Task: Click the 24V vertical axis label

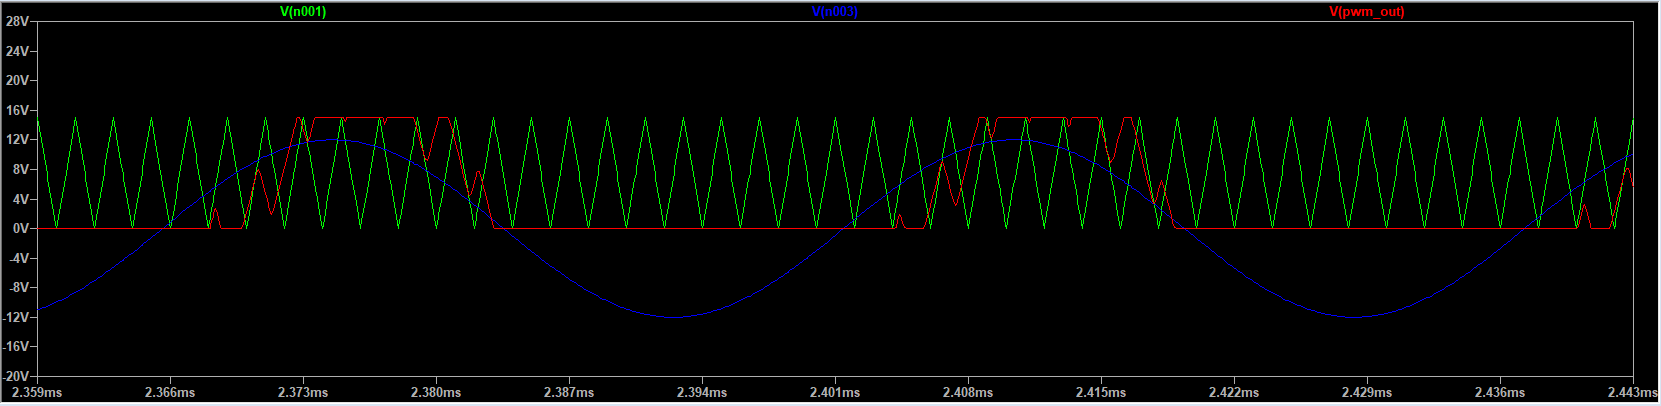Action: point(17,51)
